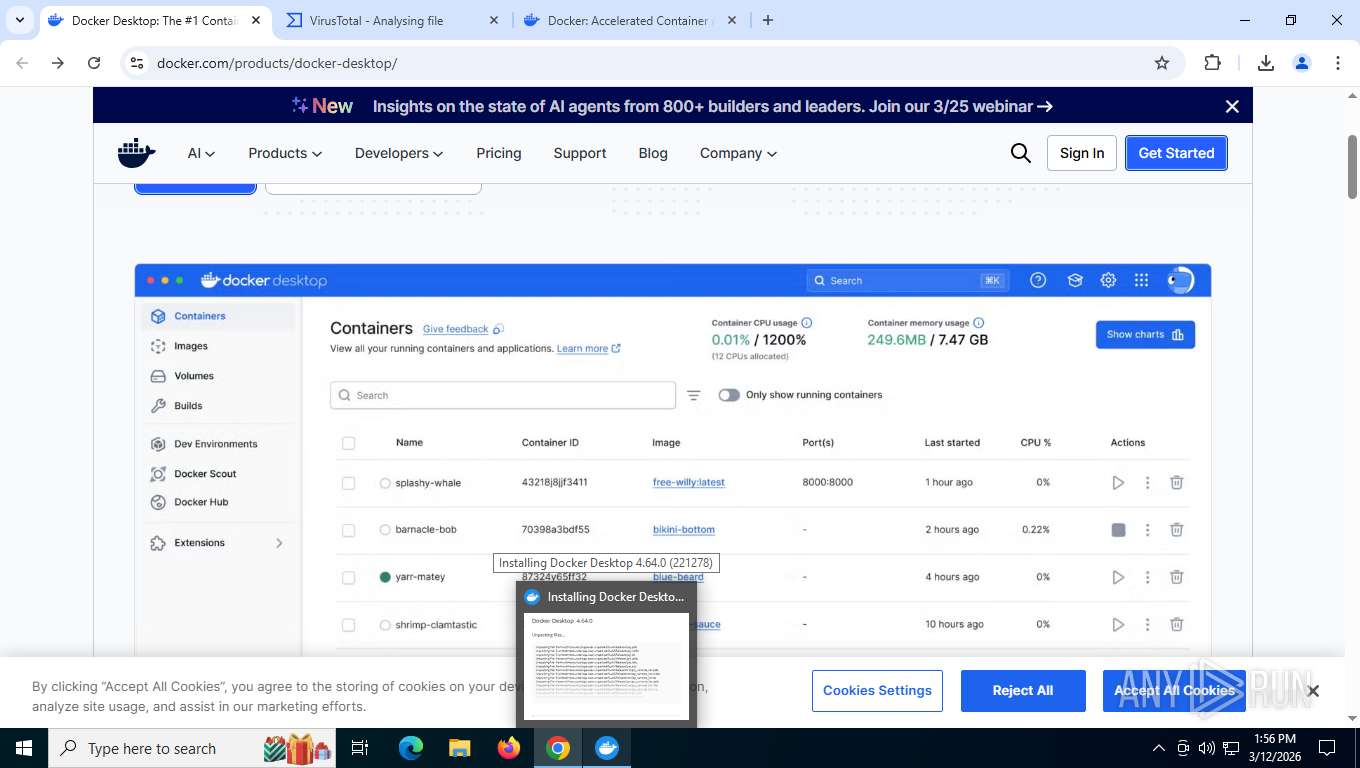Open the site search magnifier icon
The width and height of the screenshot is (1360, 768).
pyautogui.click(x=1020, y=153)
